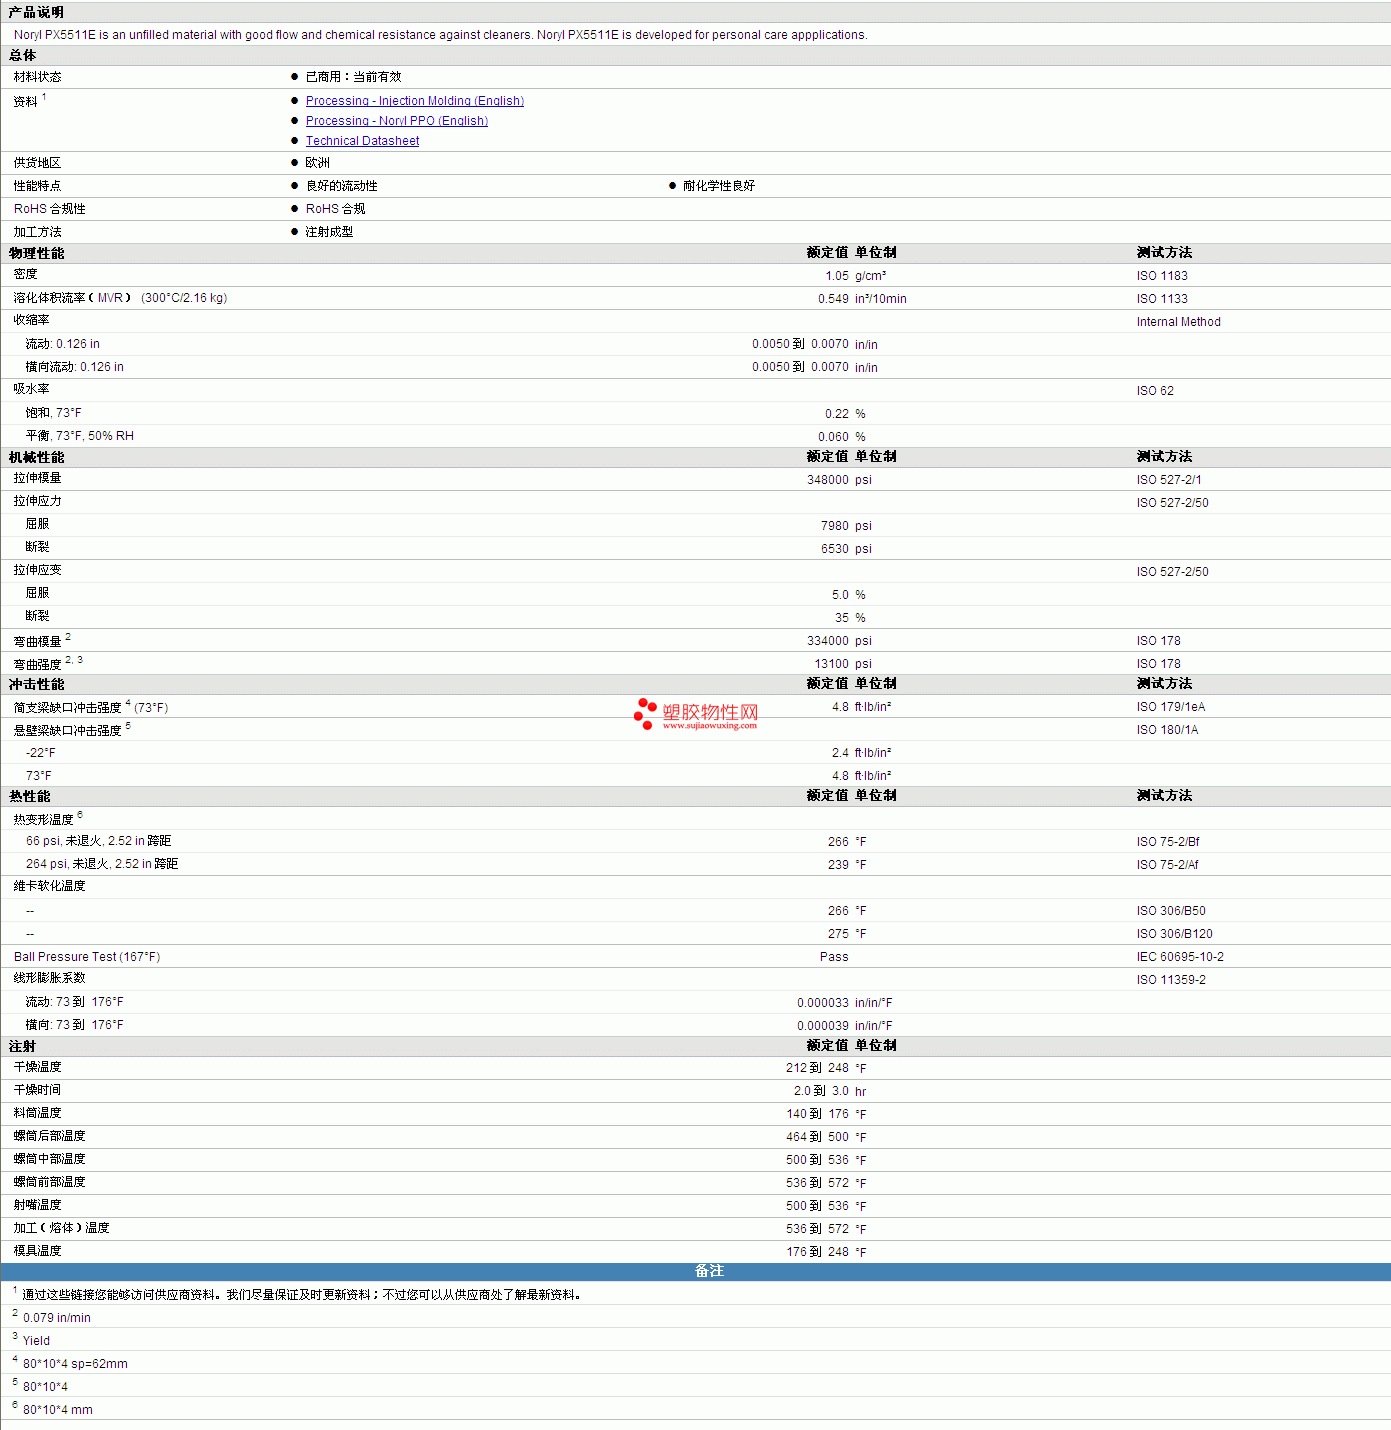Select the 耐化学性良好 feature text

point(719,186)
